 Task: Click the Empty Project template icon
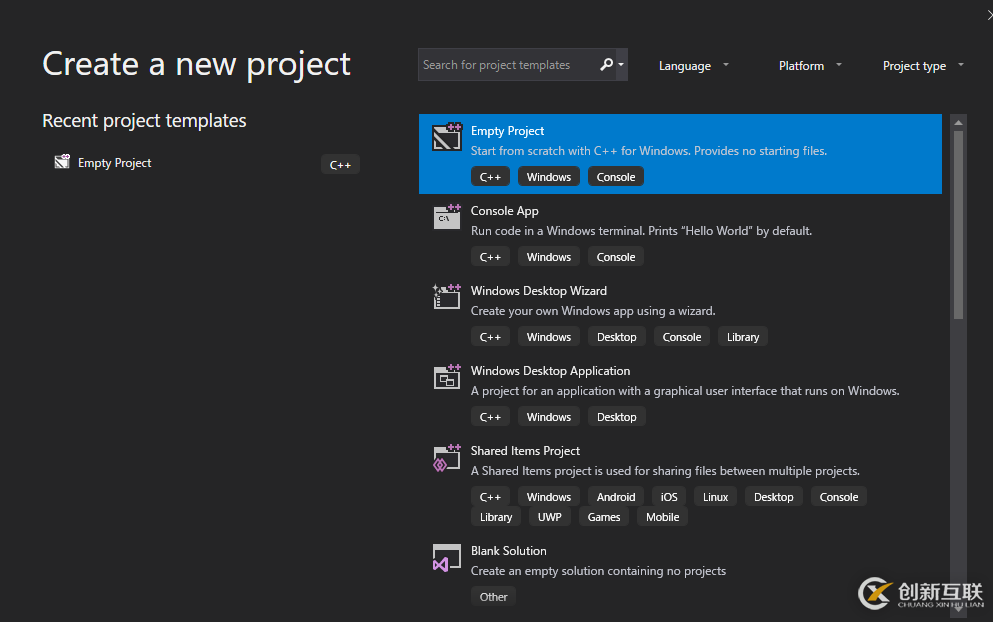(x=446, y=135)
